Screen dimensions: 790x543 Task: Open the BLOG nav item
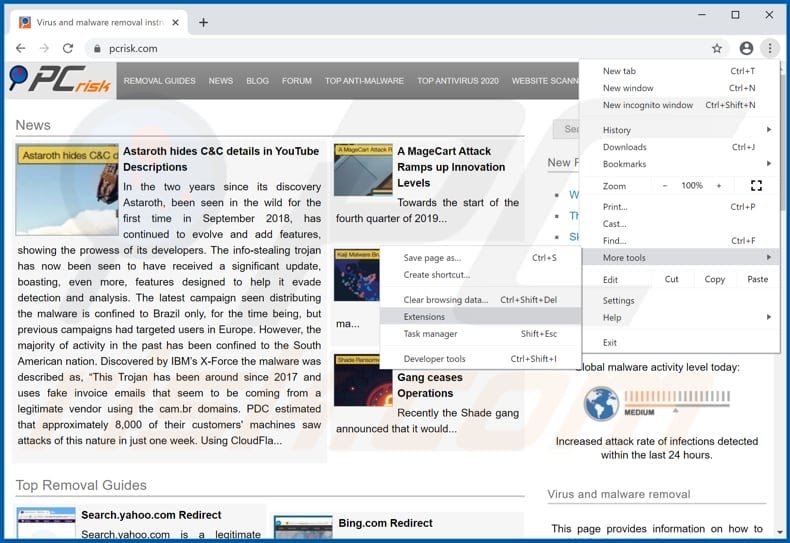(x=257, y=81)
